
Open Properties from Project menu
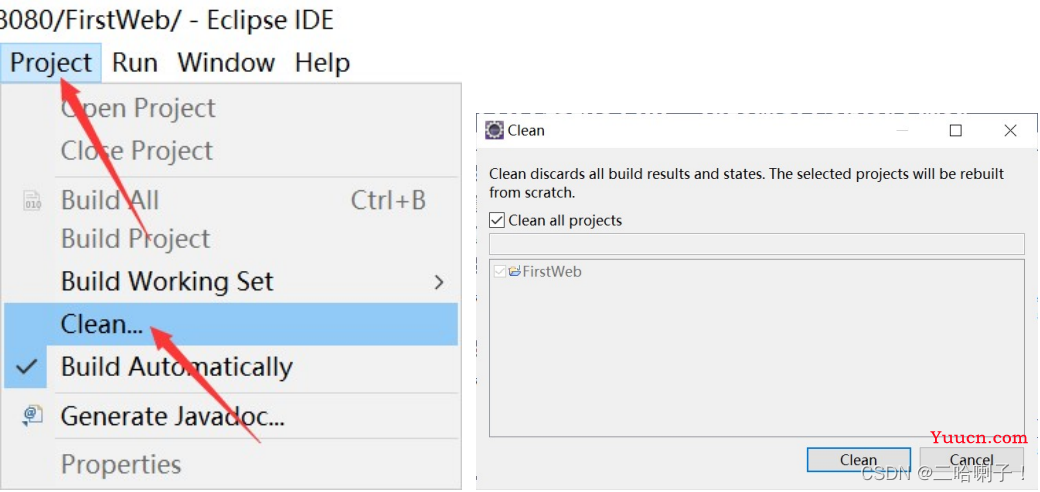click(x=121, y=464)
